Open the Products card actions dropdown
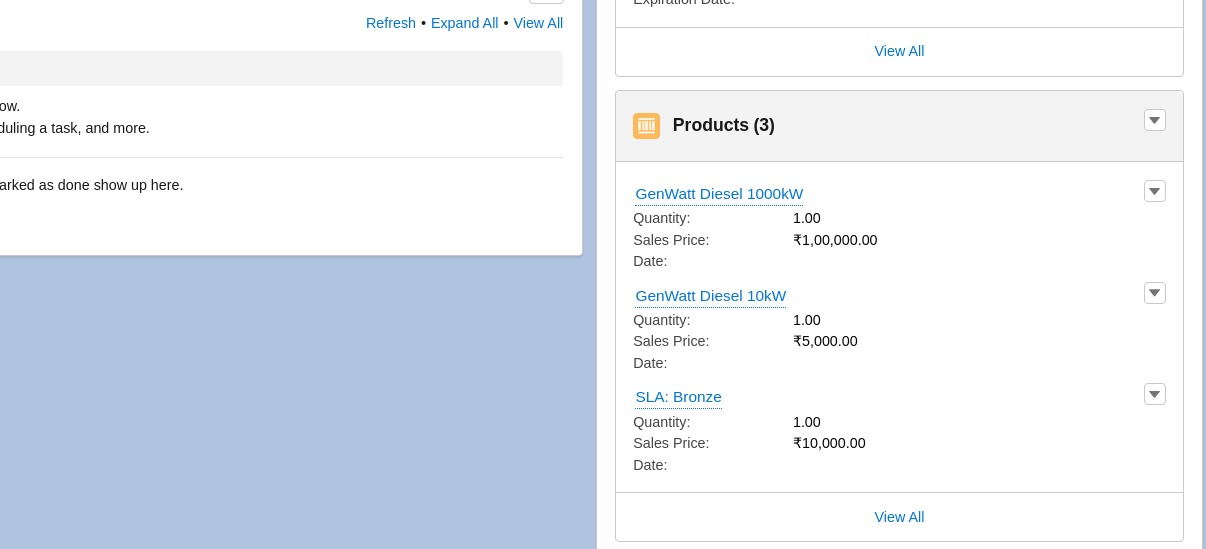The width and height of the screenshot is (1206, 549). (x=1154, y=120)
